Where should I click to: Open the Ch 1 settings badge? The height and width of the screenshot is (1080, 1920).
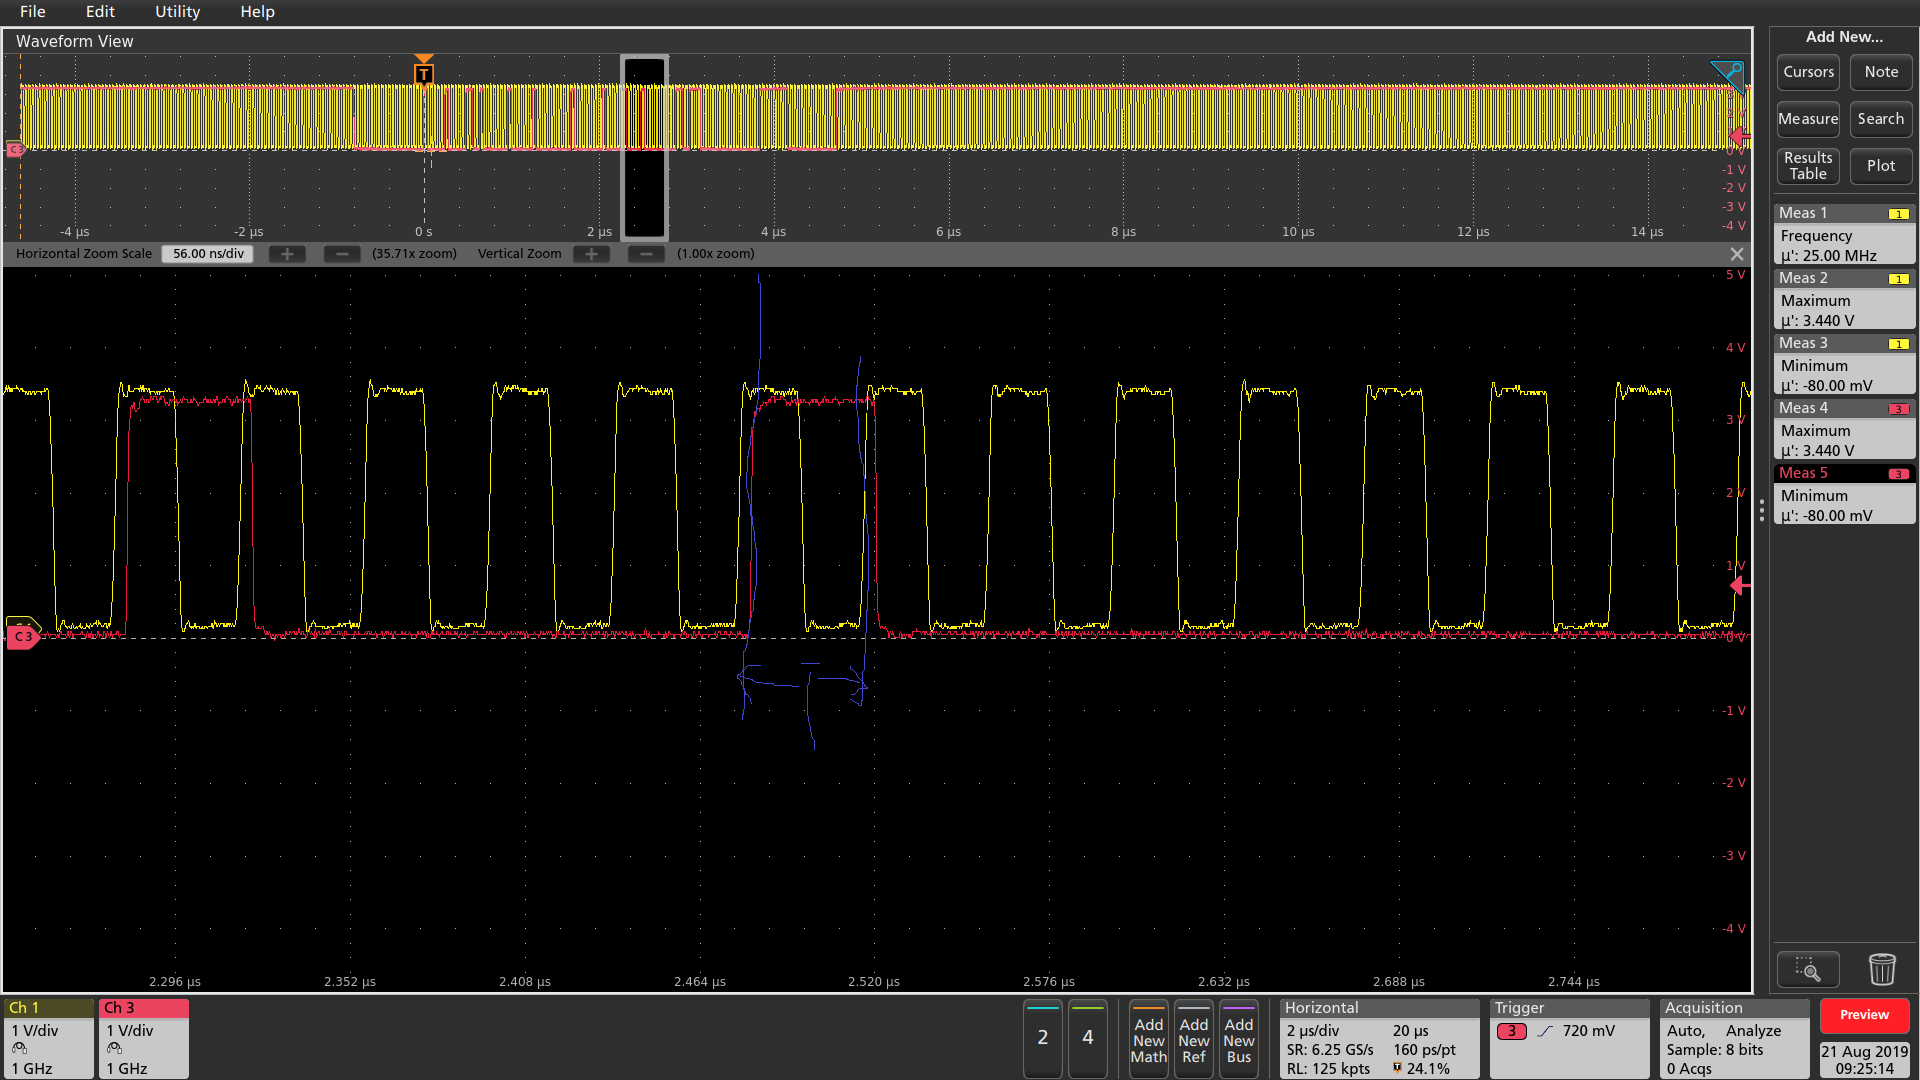48,1038
